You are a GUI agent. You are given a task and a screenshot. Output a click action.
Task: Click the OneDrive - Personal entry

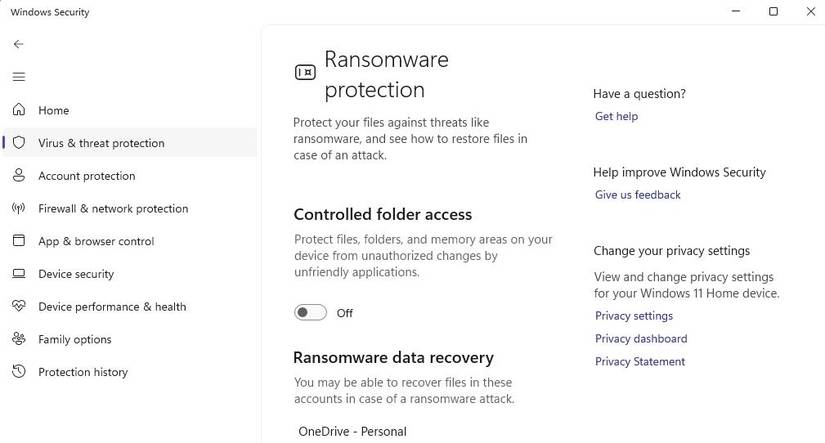(352, 432)
